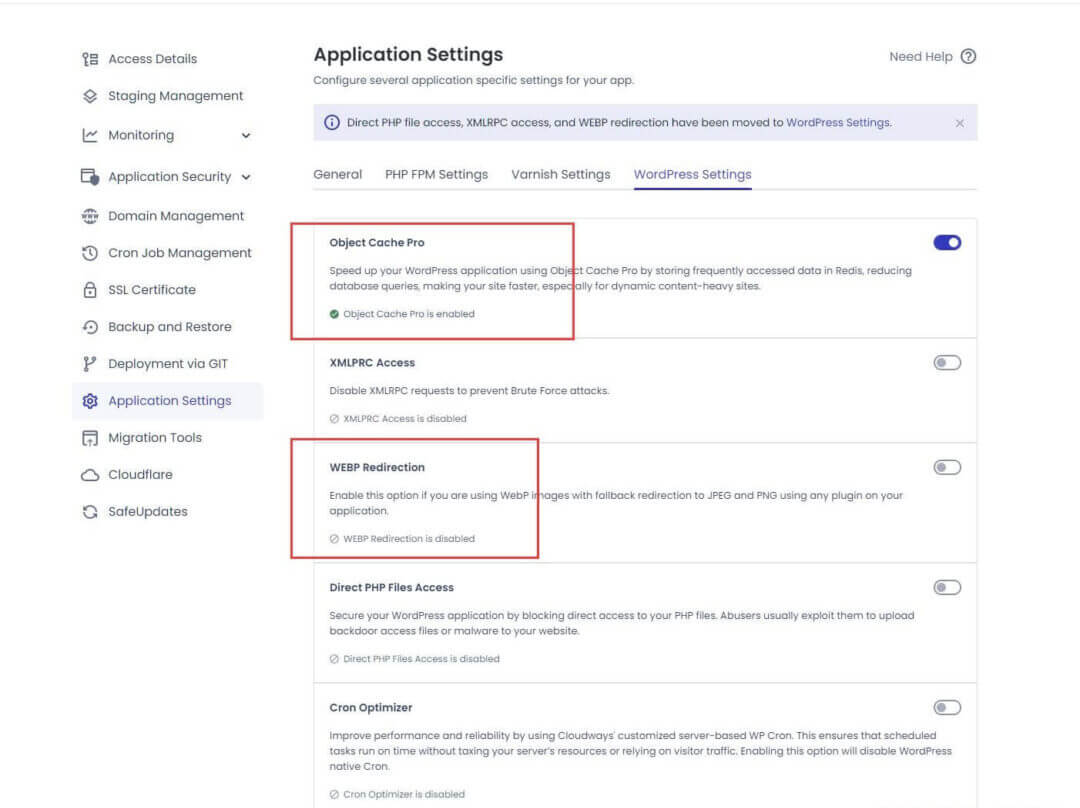Enable the Direct PHP Files Access toggle

pos(947,587)
